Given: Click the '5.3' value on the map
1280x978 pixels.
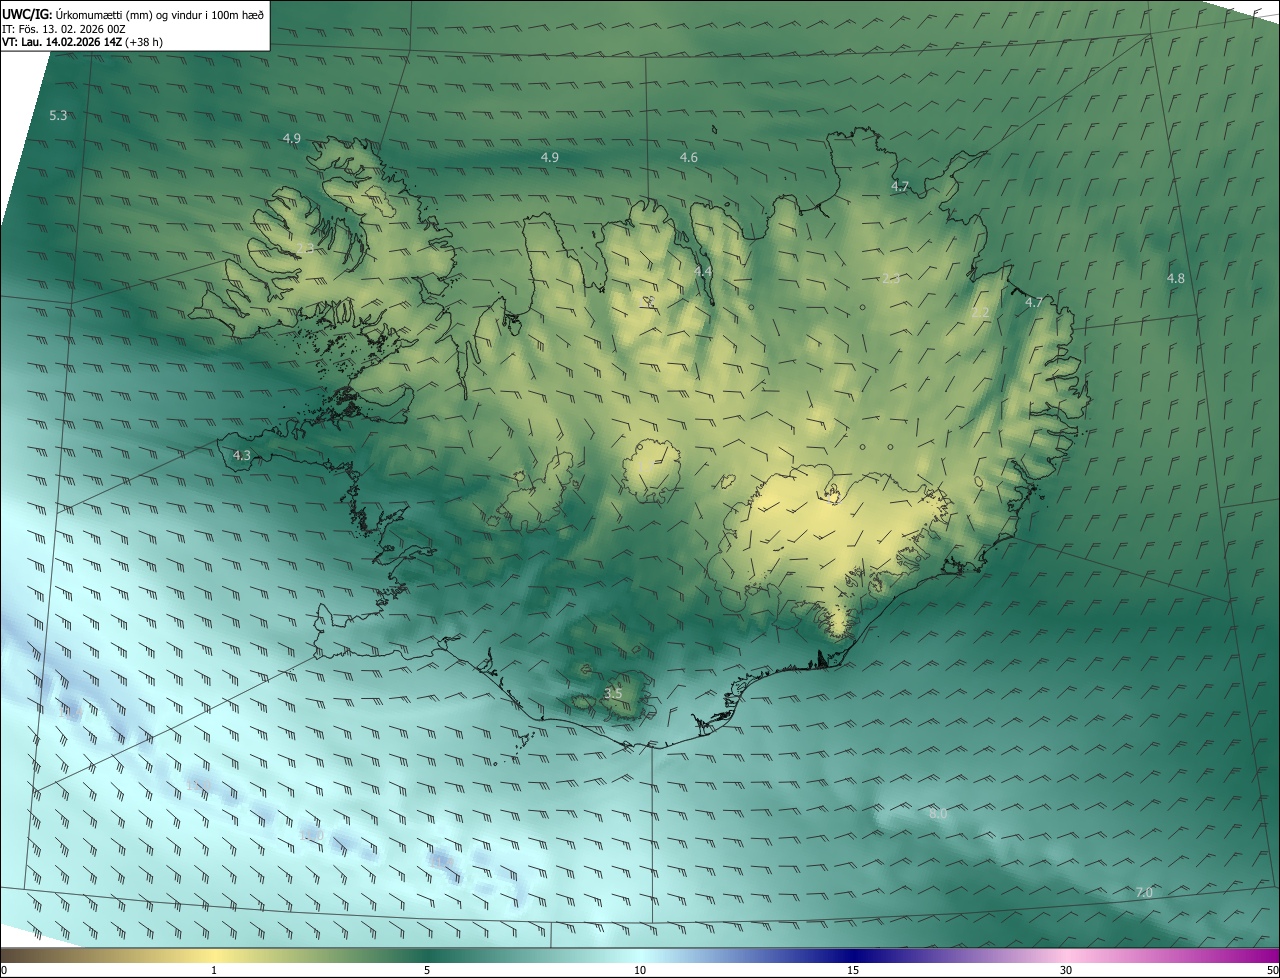Looking at the screenshot, I should click(58, 116).
